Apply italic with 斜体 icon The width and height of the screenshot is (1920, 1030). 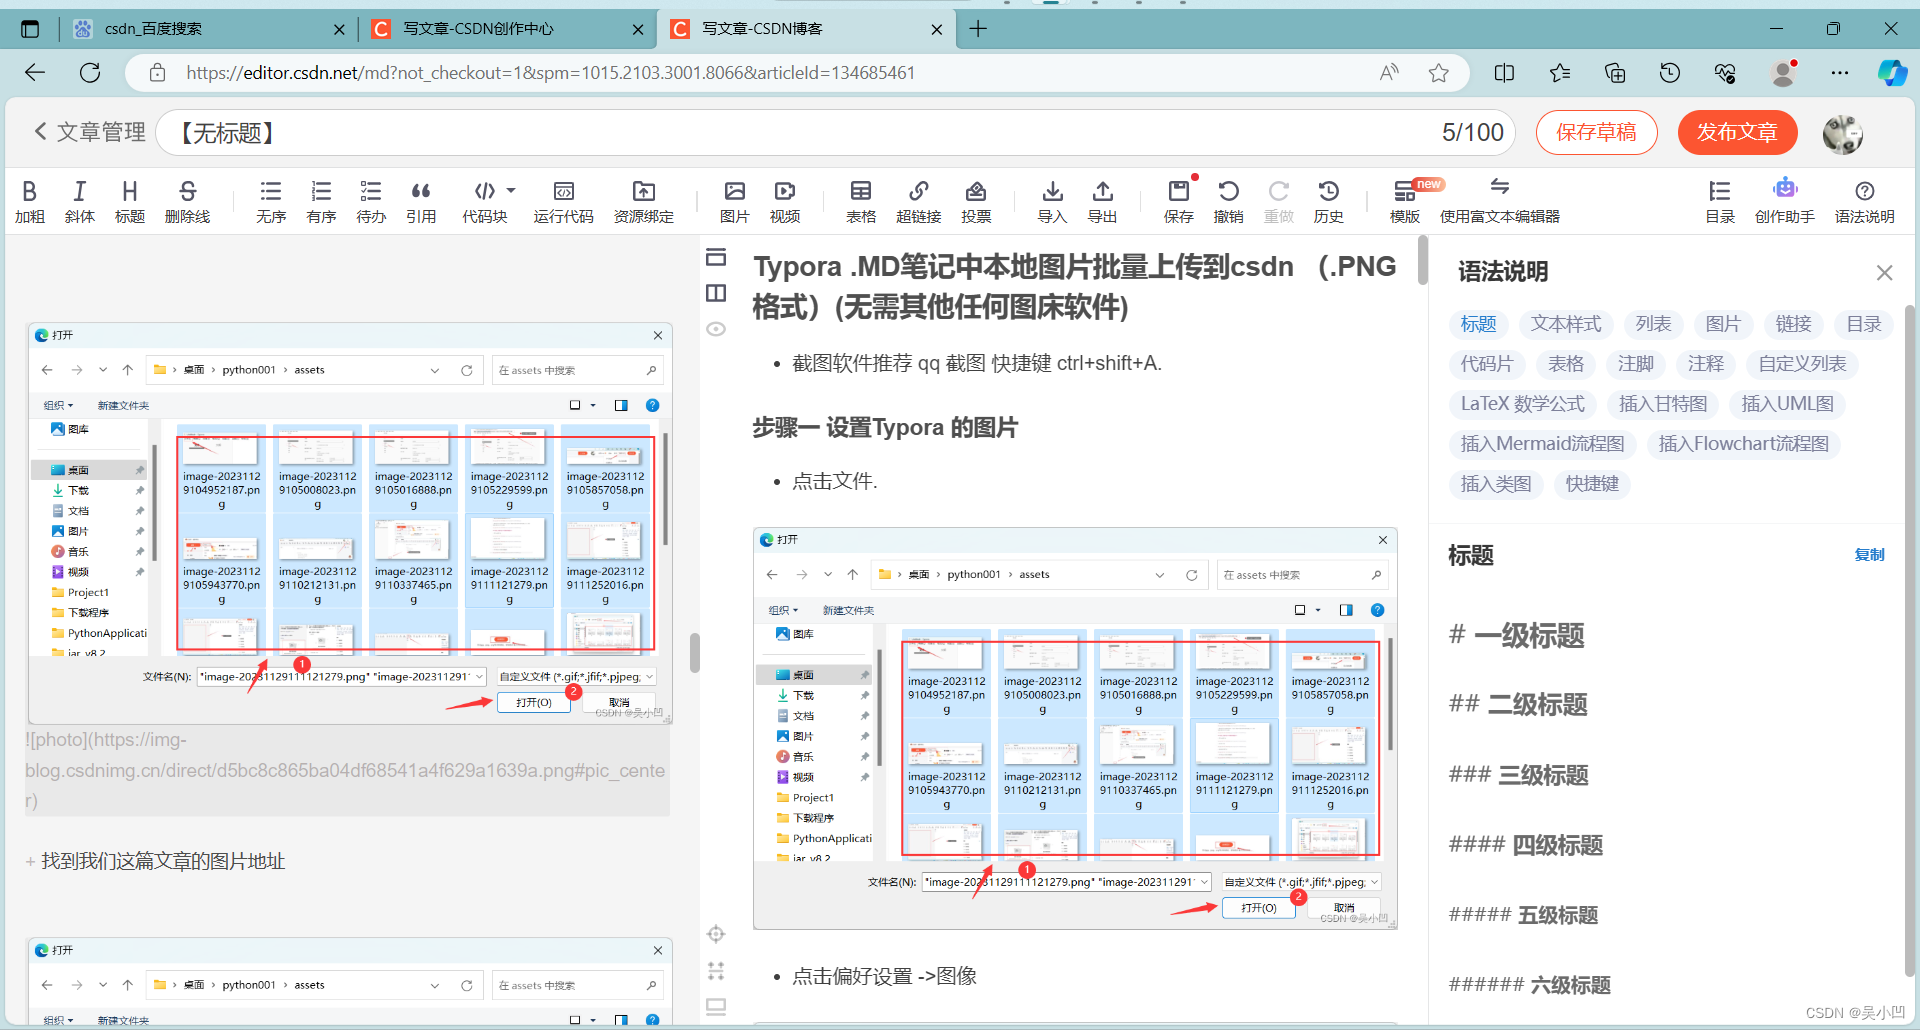point(80,201)
